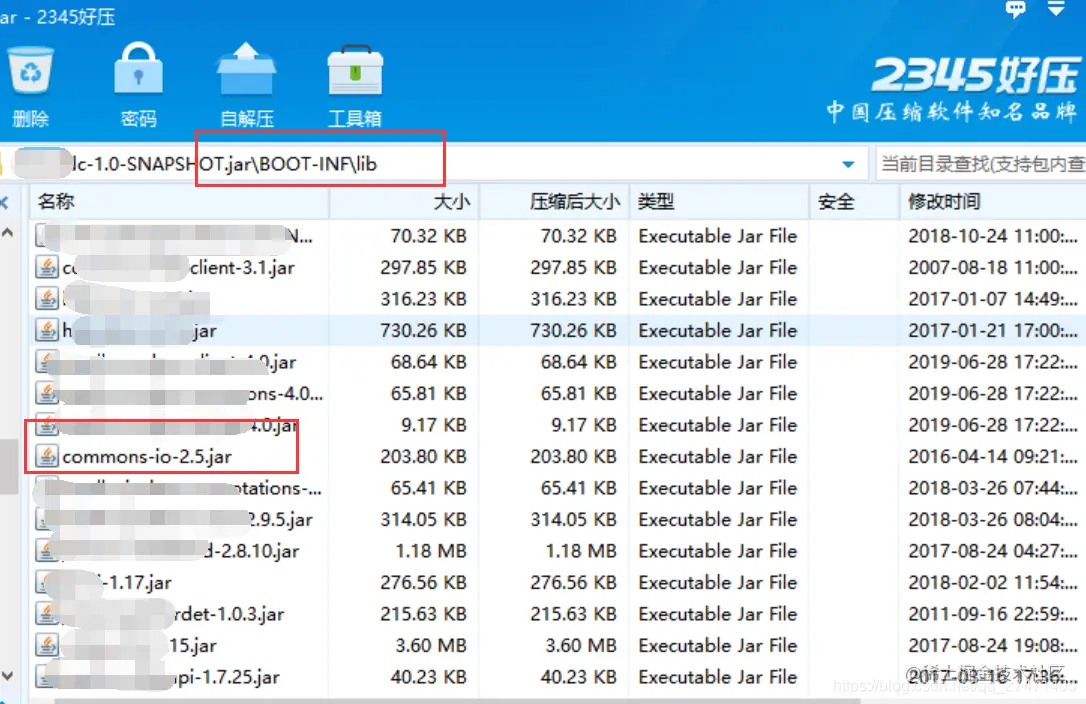Click the jar icon of the 3.60 MB file
Viewport: 1086px width, 704px height.
[46, 646]
